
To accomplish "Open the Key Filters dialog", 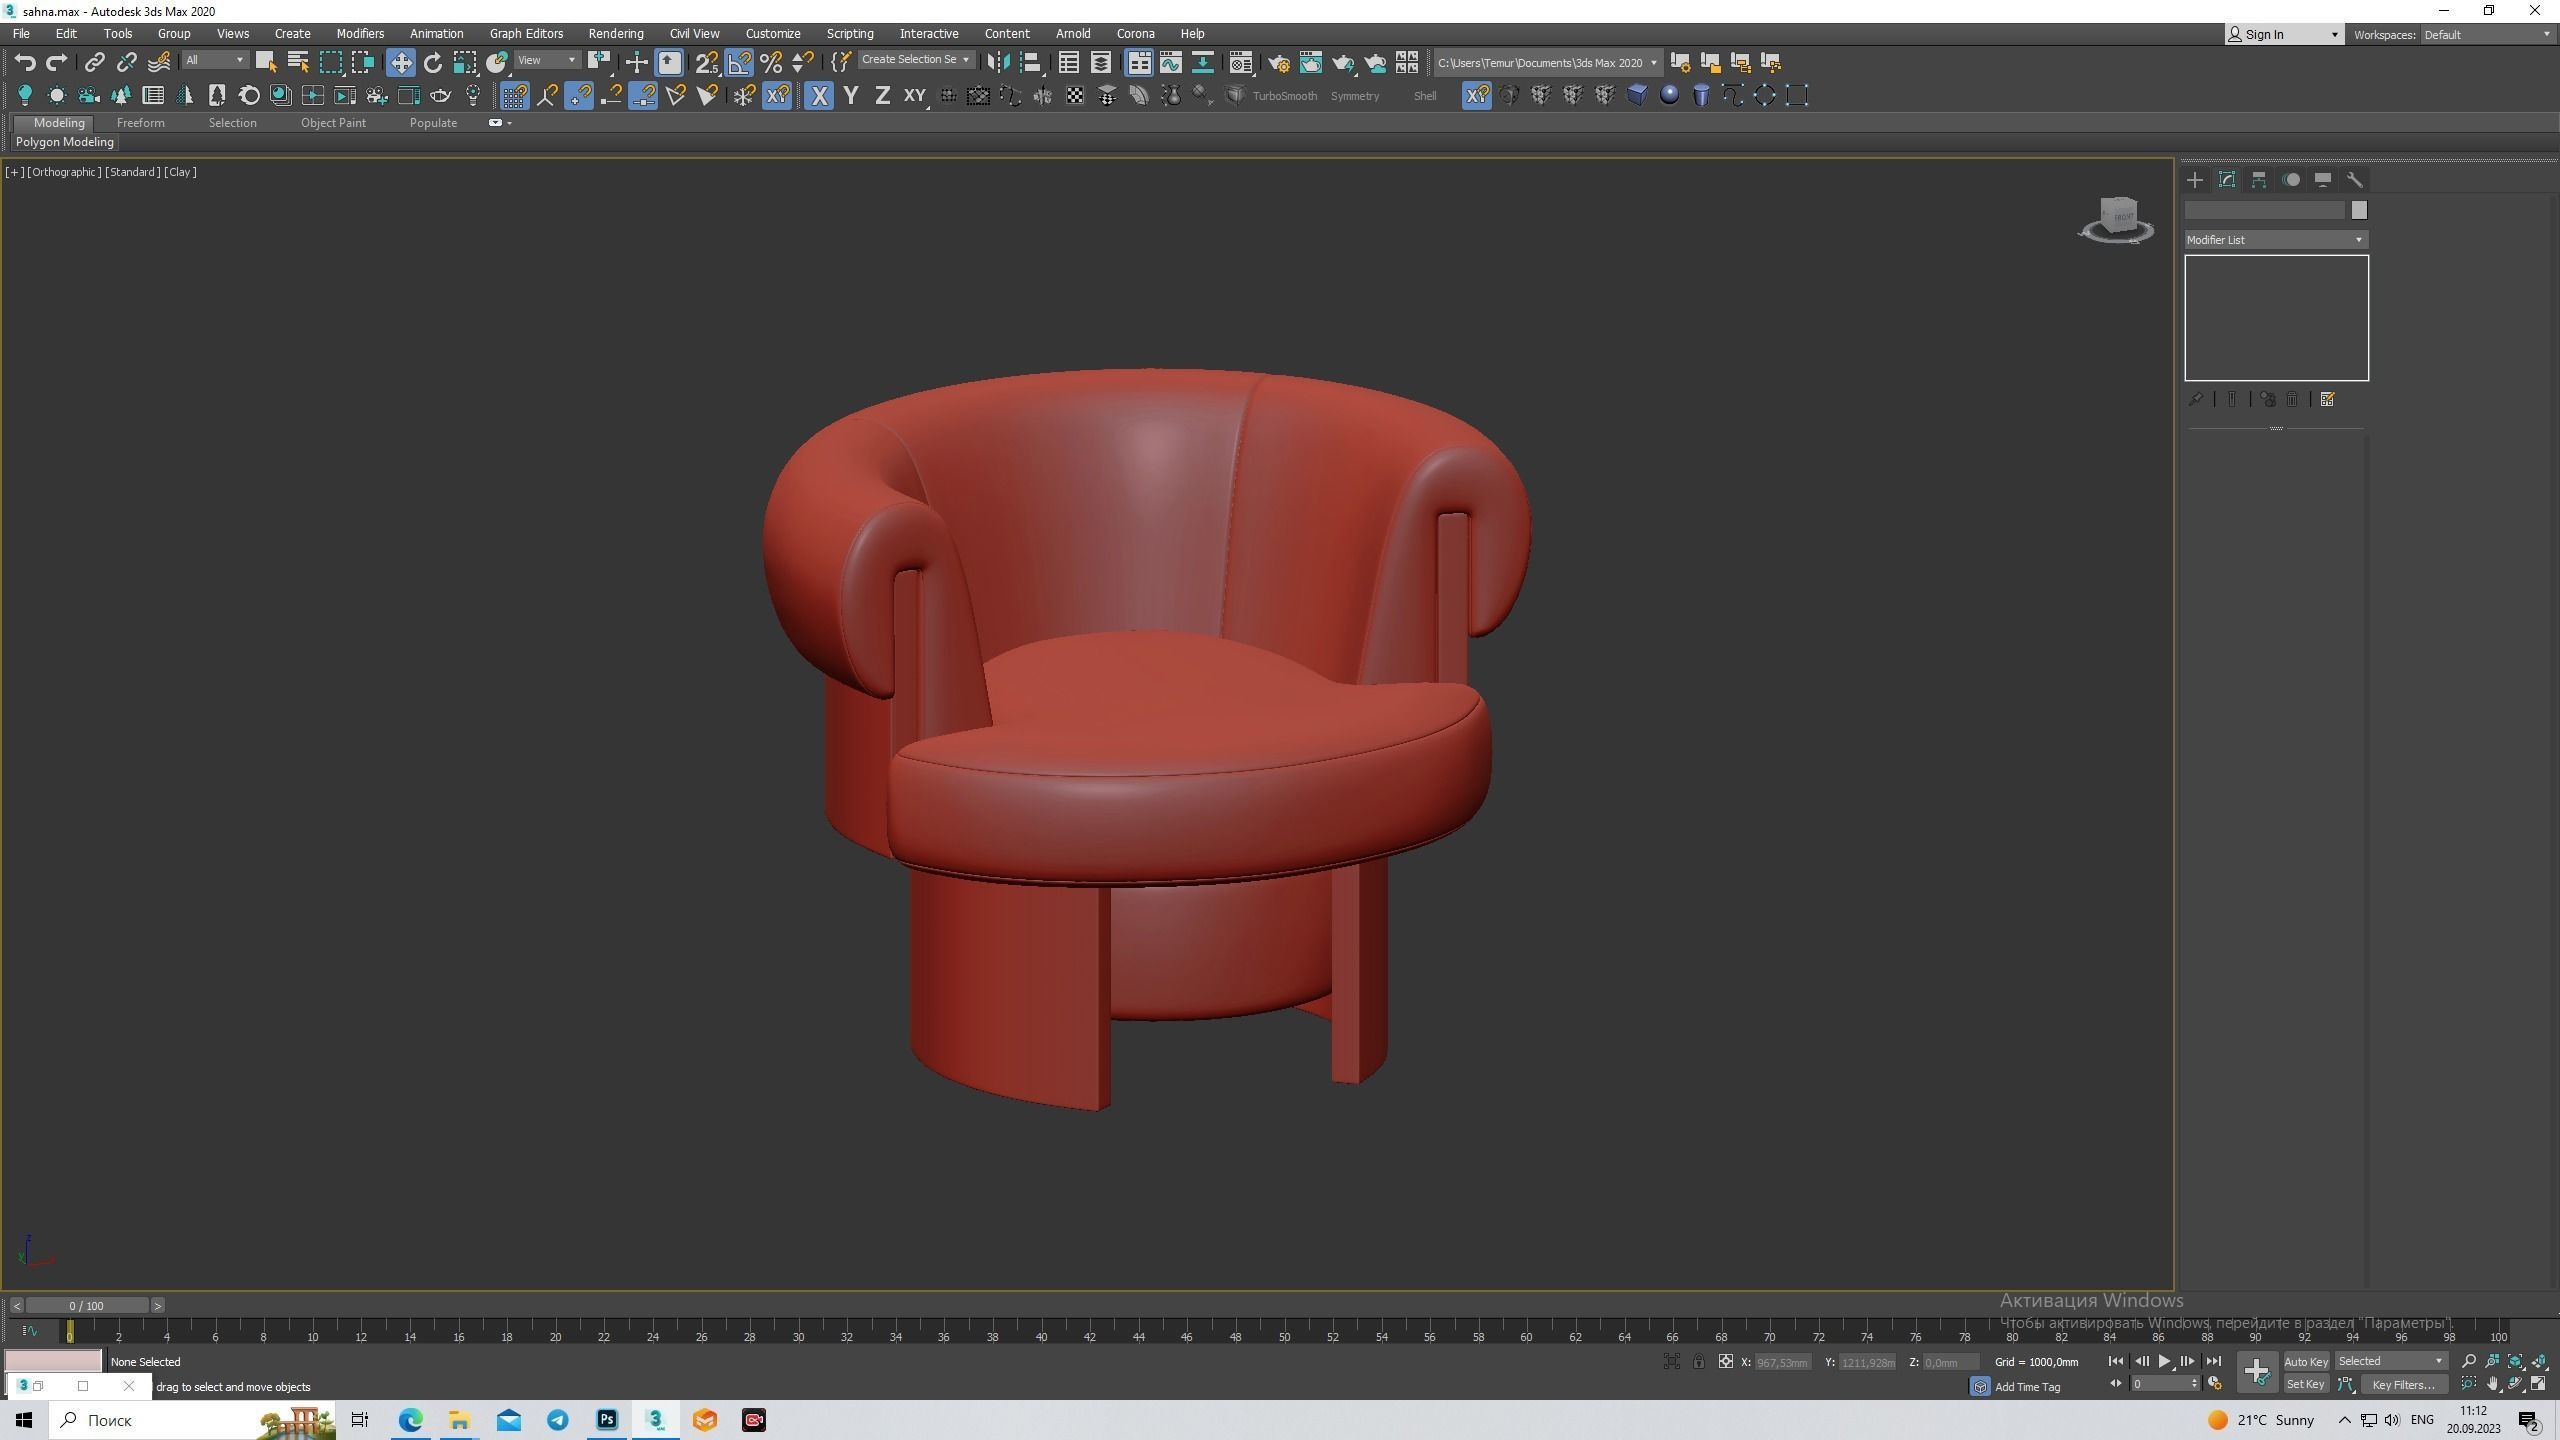I will pyautogui.click(x=2403, y=1385).
